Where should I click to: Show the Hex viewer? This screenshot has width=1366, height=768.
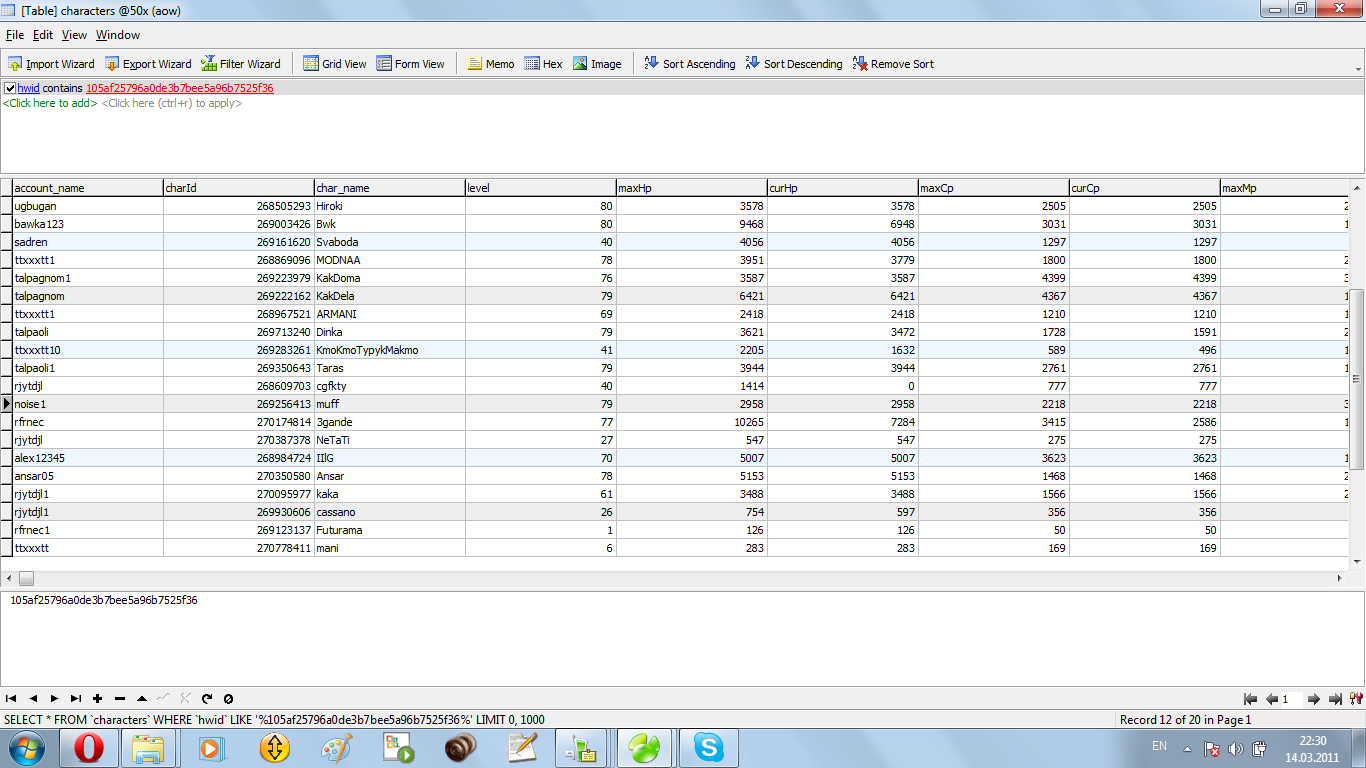[x=544, y=64]
